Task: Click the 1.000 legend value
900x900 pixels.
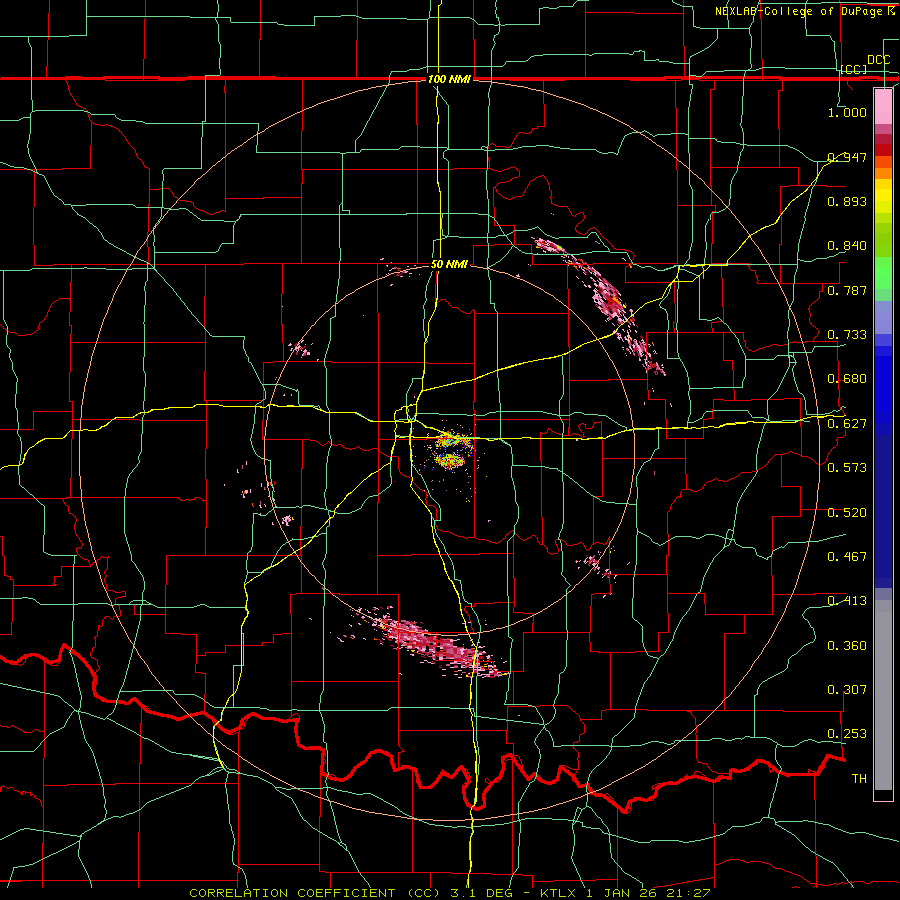Action: tap(847, 112)
